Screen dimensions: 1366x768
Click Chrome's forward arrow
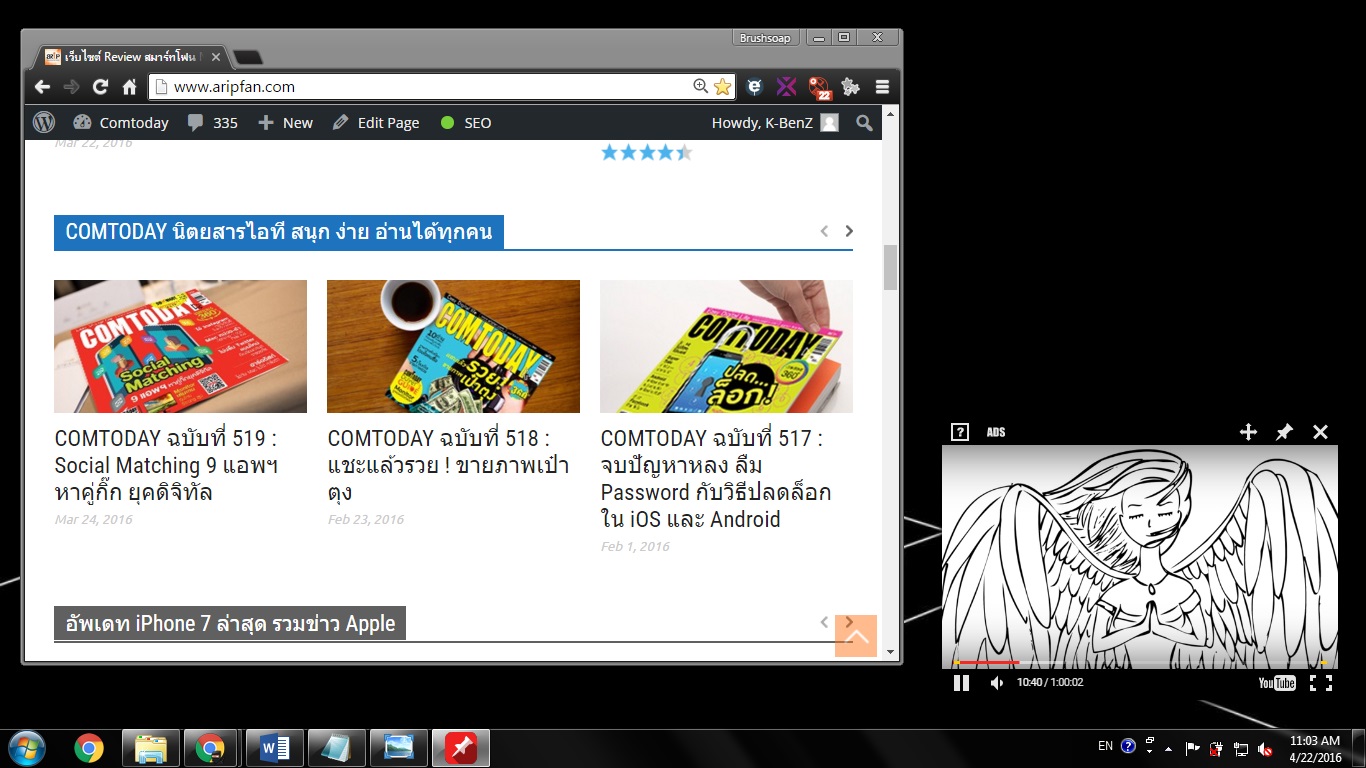tap(71, 87)
